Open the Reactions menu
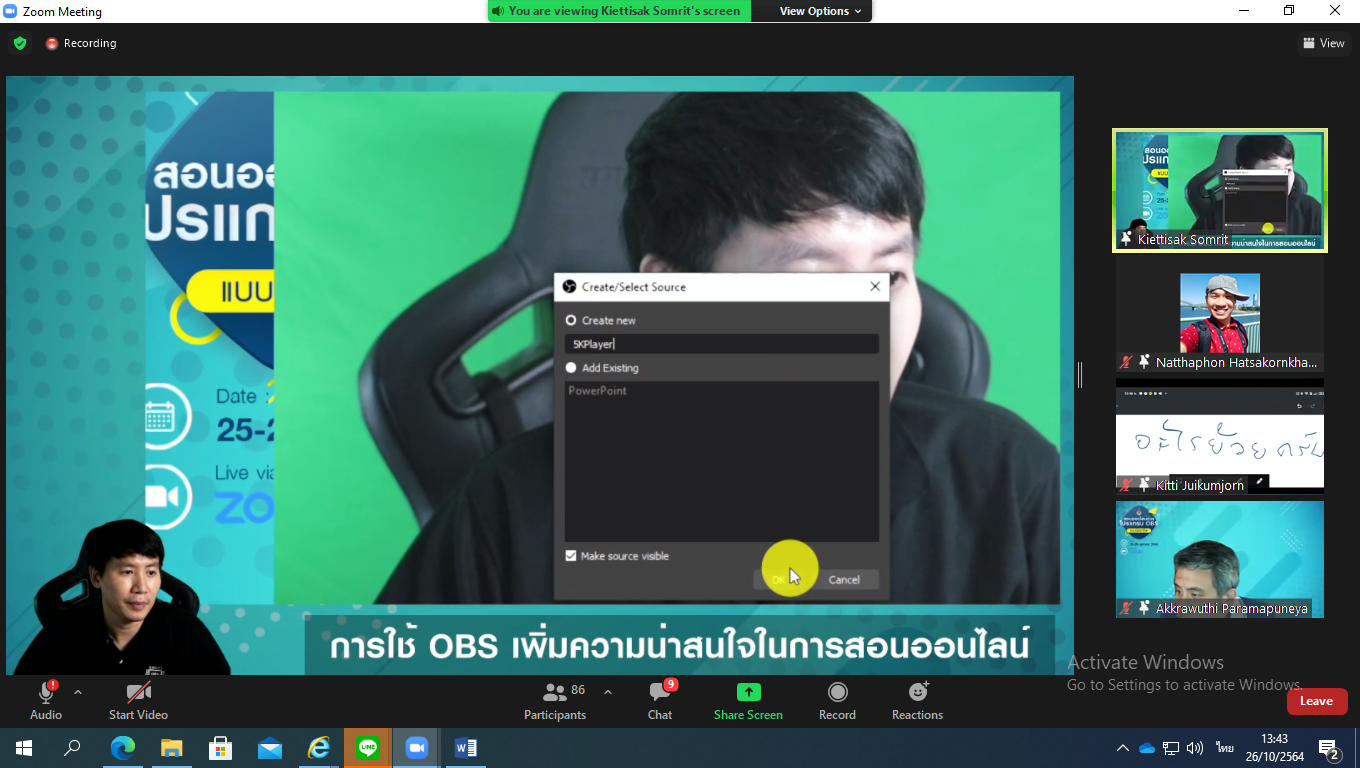 pos(917,700)
